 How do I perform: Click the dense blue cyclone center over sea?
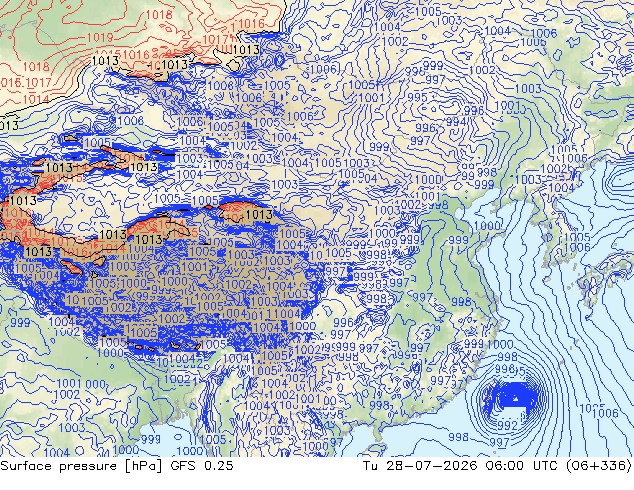tap(516, 398)
